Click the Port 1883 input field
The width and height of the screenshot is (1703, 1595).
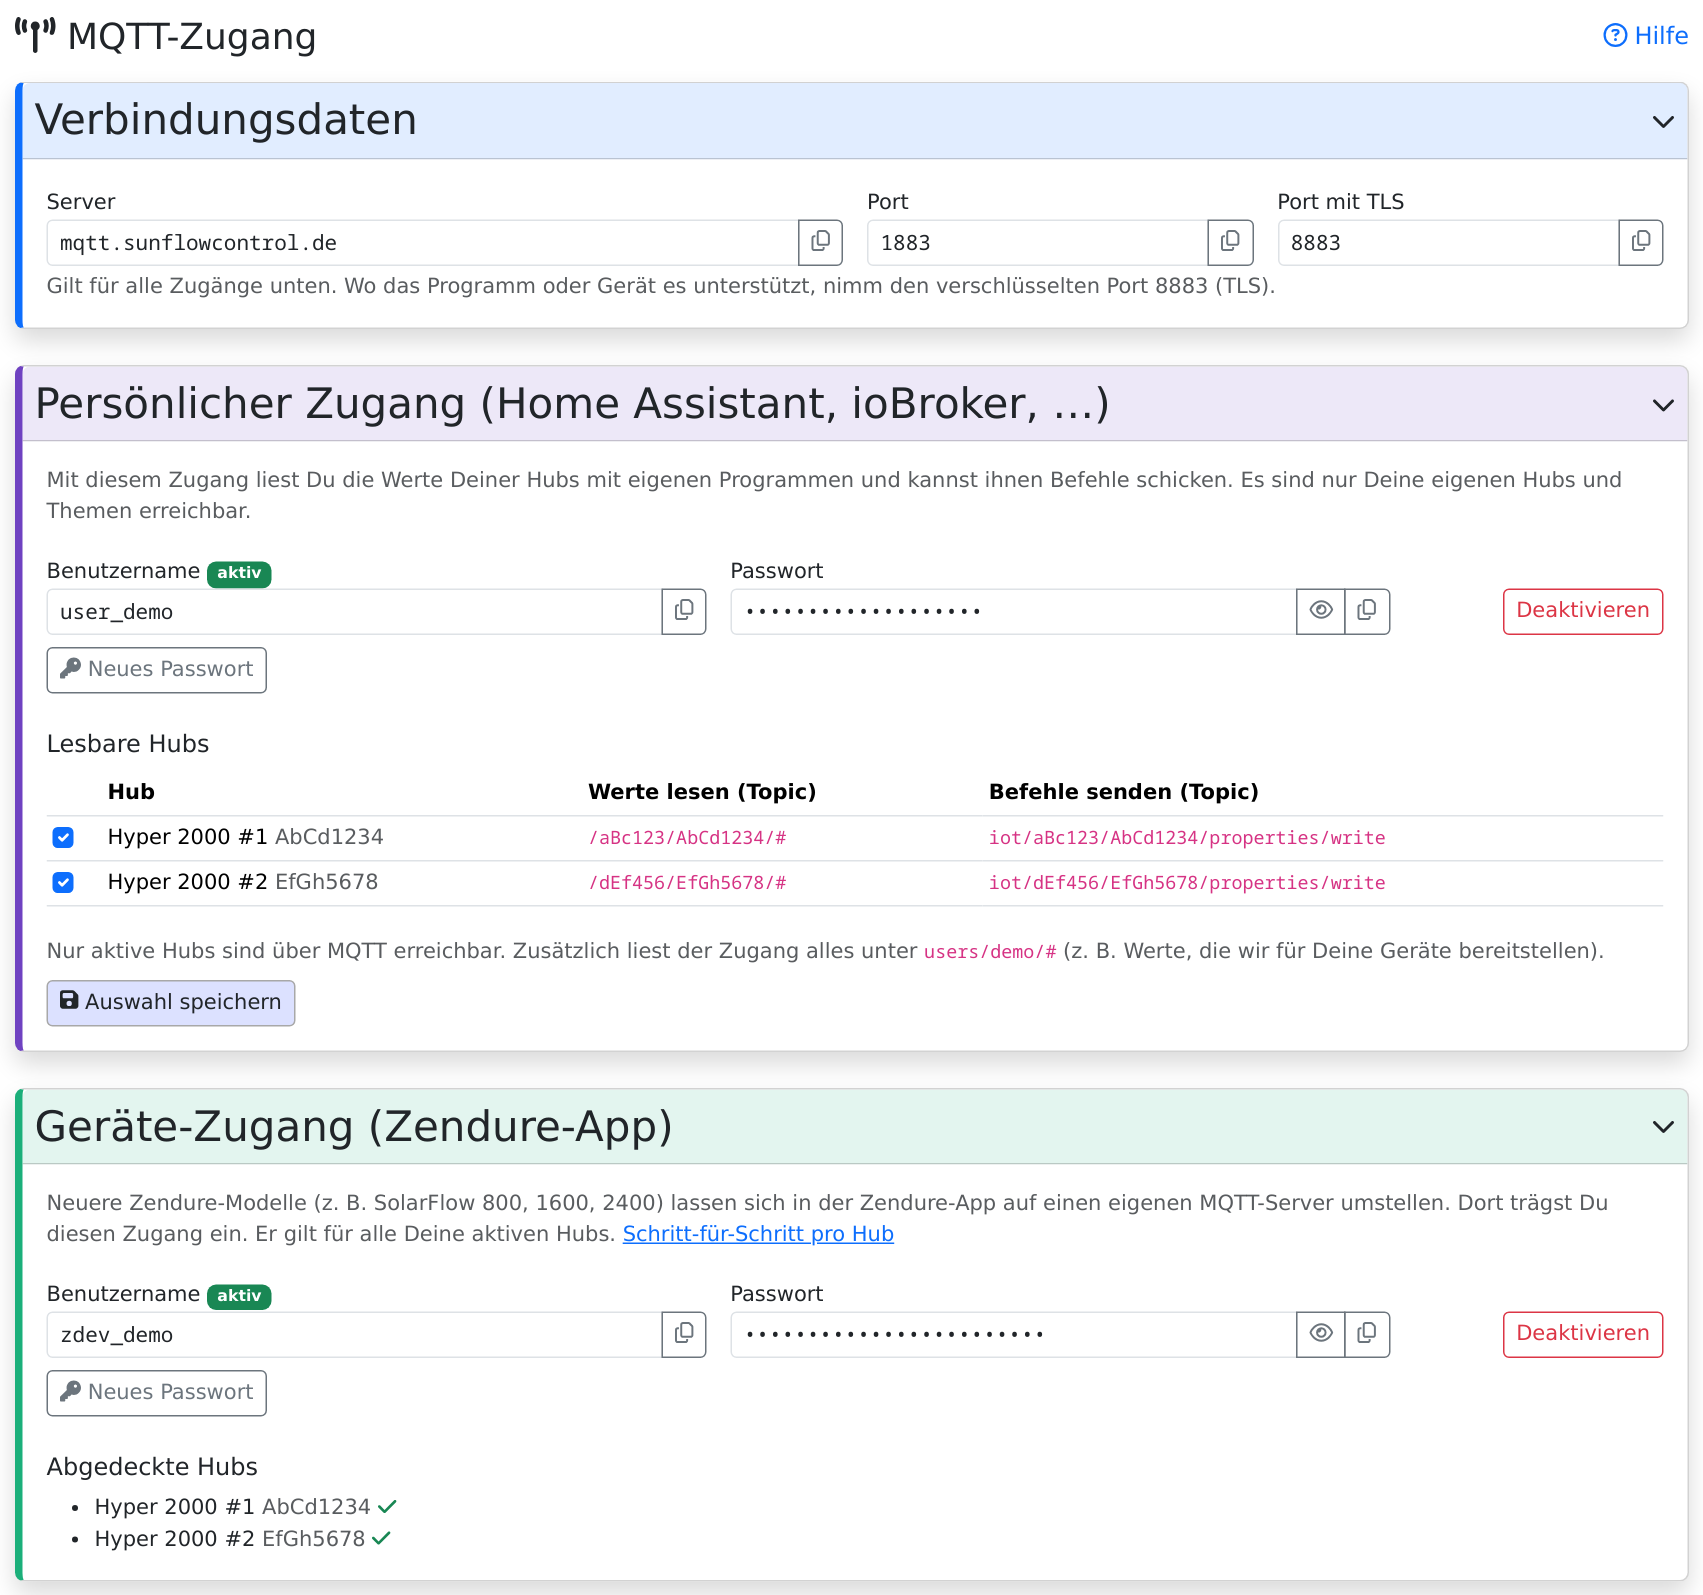coord(1038,242)
